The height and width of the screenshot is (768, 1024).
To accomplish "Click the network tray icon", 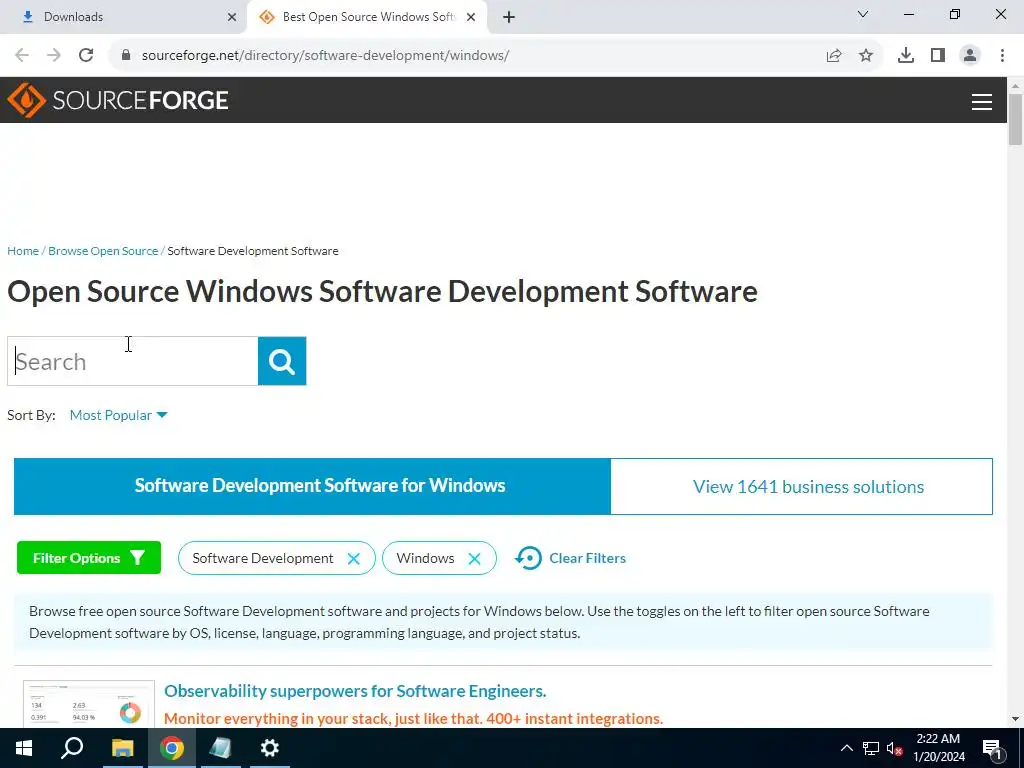I will 871,748.
